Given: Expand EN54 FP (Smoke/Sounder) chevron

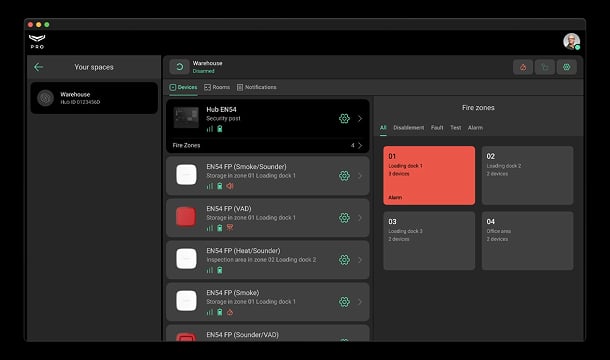Looking at the screenshot, I should [360, 176].
